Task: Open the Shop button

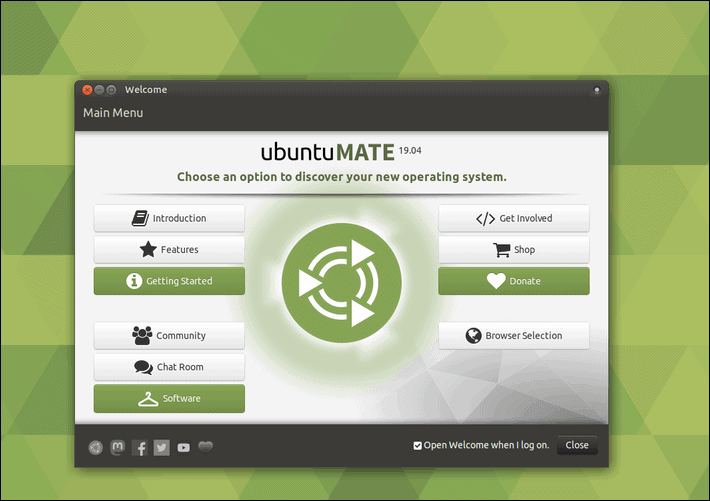Action: click(x=514, y=250)
